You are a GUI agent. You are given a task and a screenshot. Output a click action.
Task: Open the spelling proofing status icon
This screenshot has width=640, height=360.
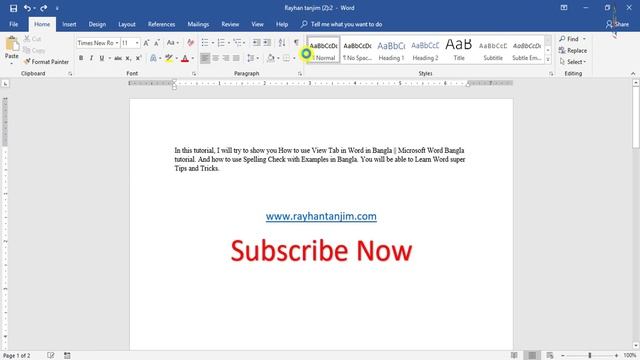coord(51,356)
